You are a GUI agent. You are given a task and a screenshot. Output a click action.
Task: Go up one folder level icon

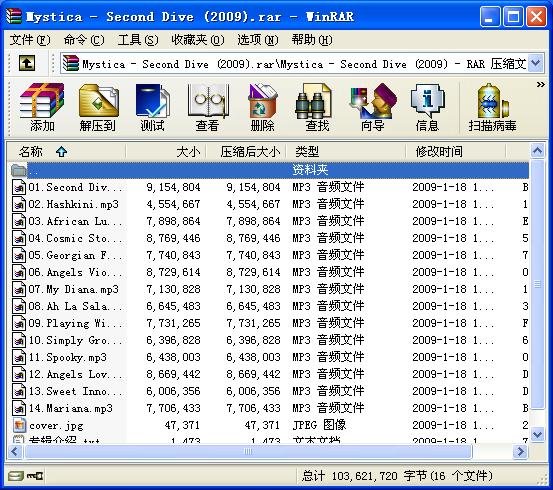click(26, 63)
